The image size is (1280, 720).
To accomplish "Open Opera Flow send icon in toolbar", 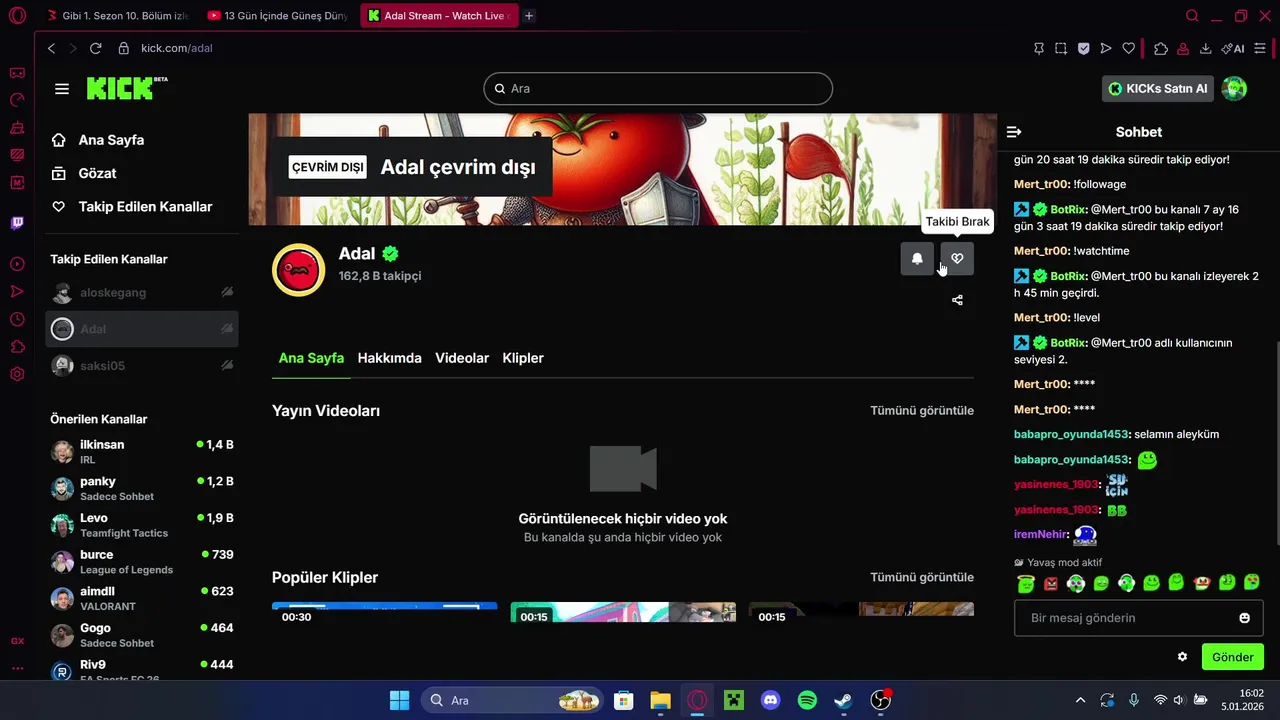I will point(1106,48).
